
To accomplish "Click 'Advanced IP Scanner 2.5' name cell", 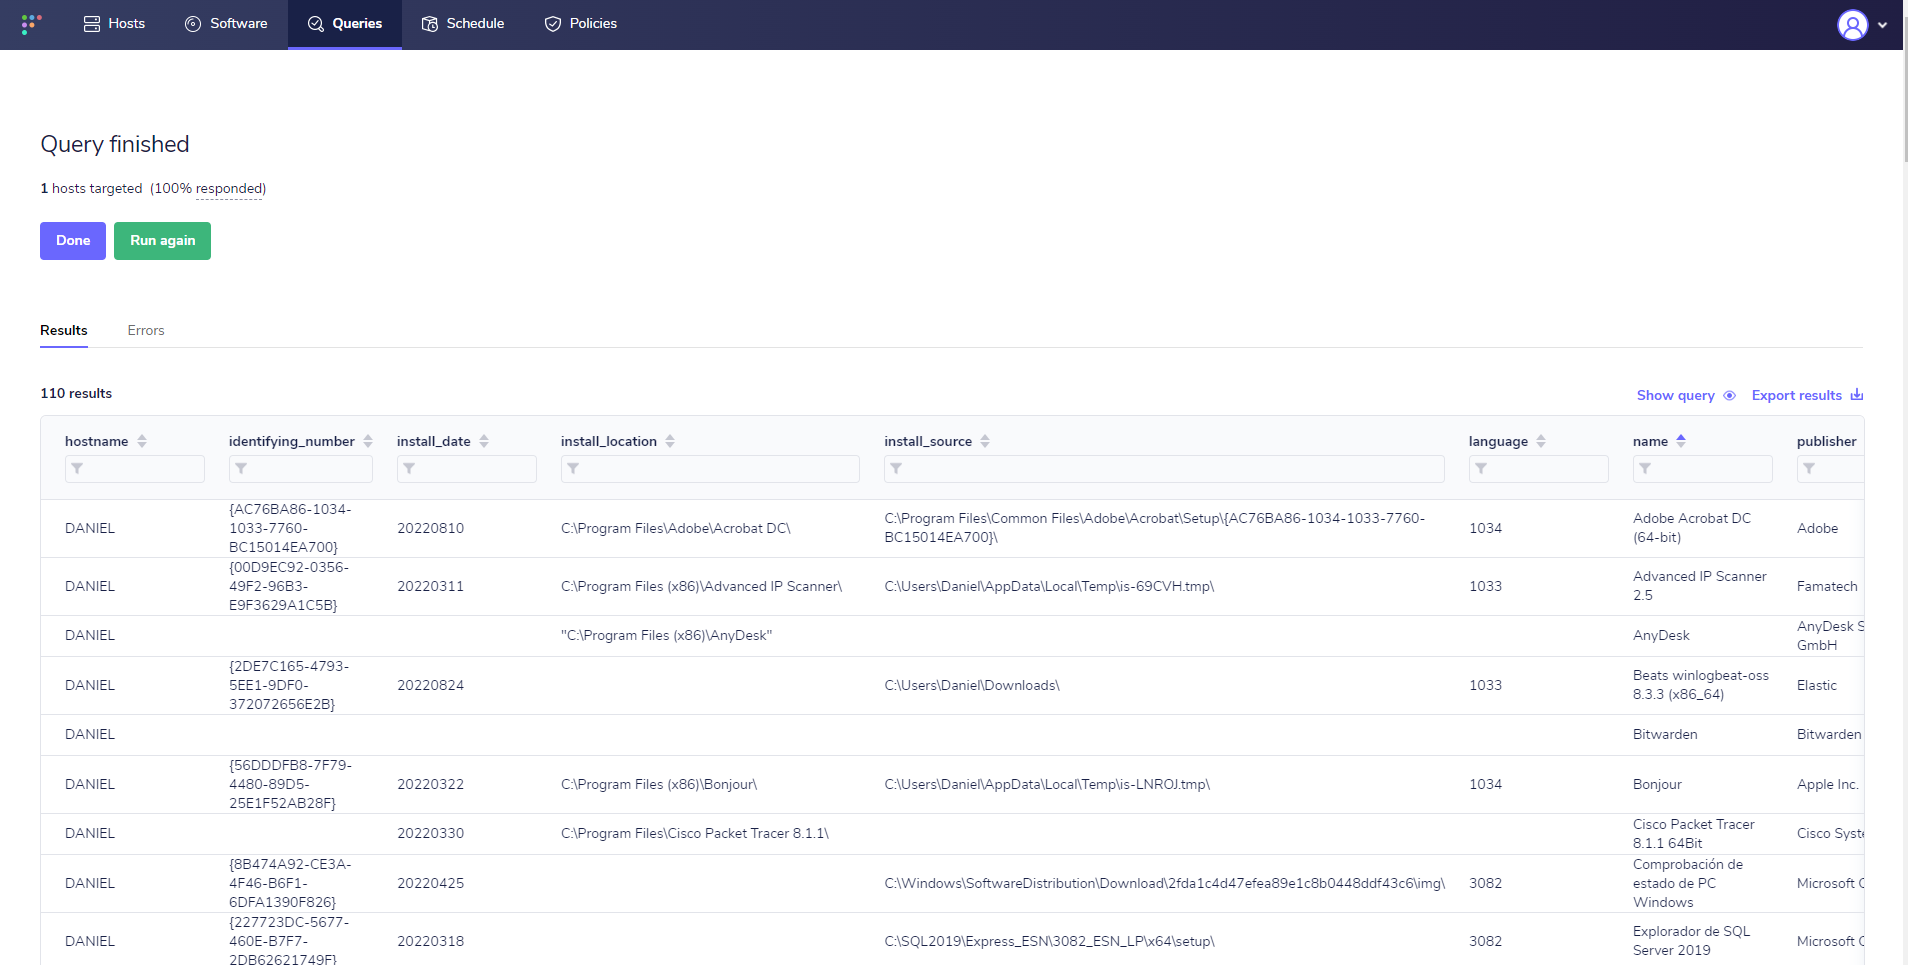I will point(1700,586).
